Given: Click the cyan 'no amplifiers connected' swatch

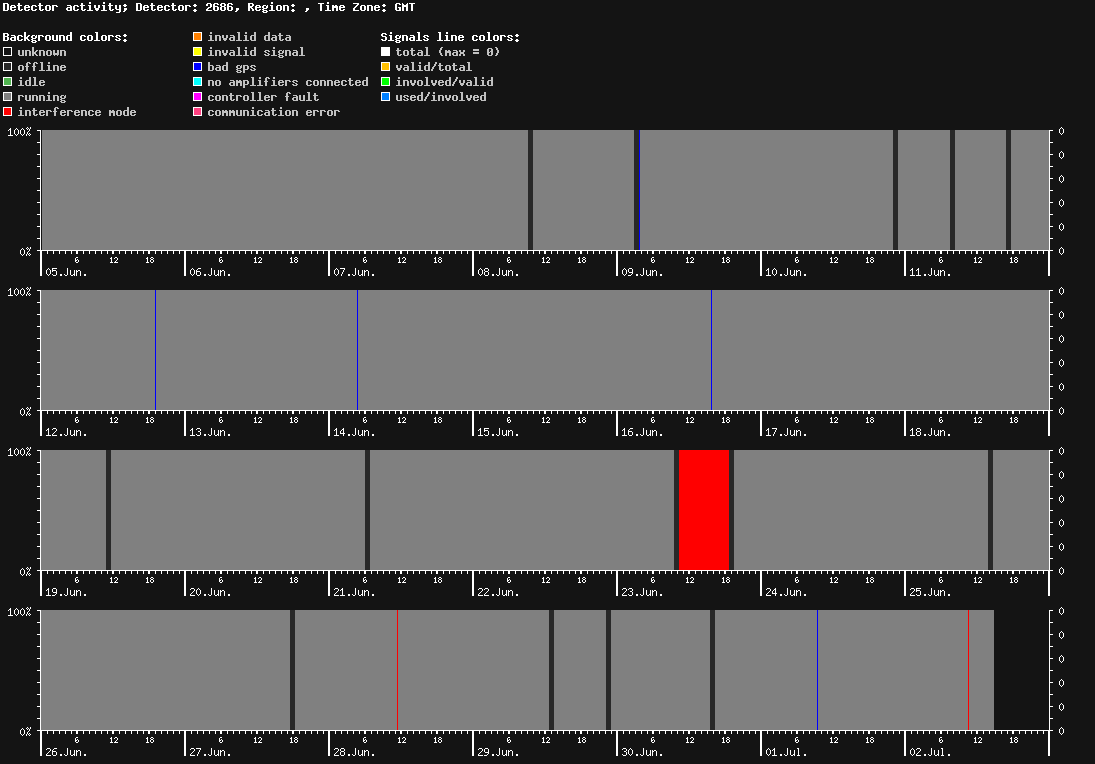Looking at the screenshot, I should [198, 82].
